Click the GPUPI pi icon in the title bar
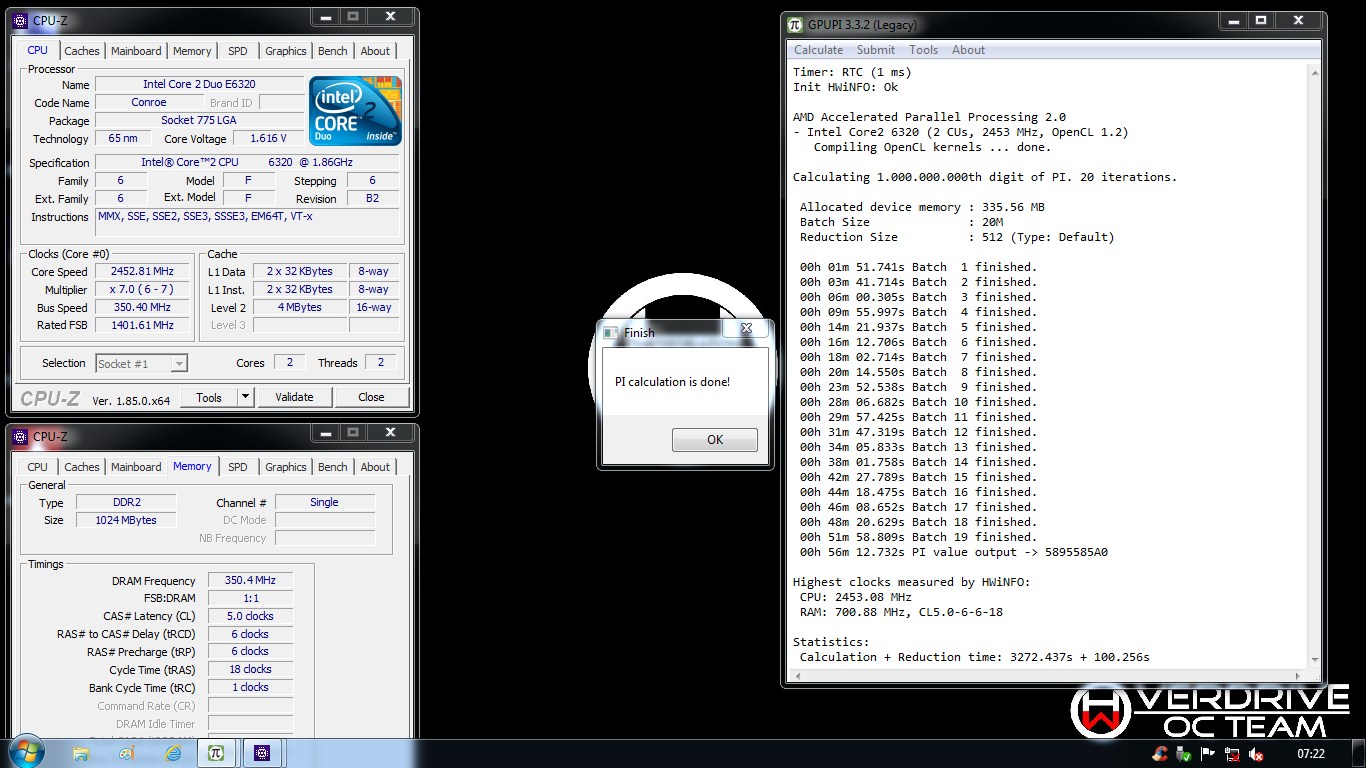1366x768 pixels. pyautogui.click(x=795, y=24)
